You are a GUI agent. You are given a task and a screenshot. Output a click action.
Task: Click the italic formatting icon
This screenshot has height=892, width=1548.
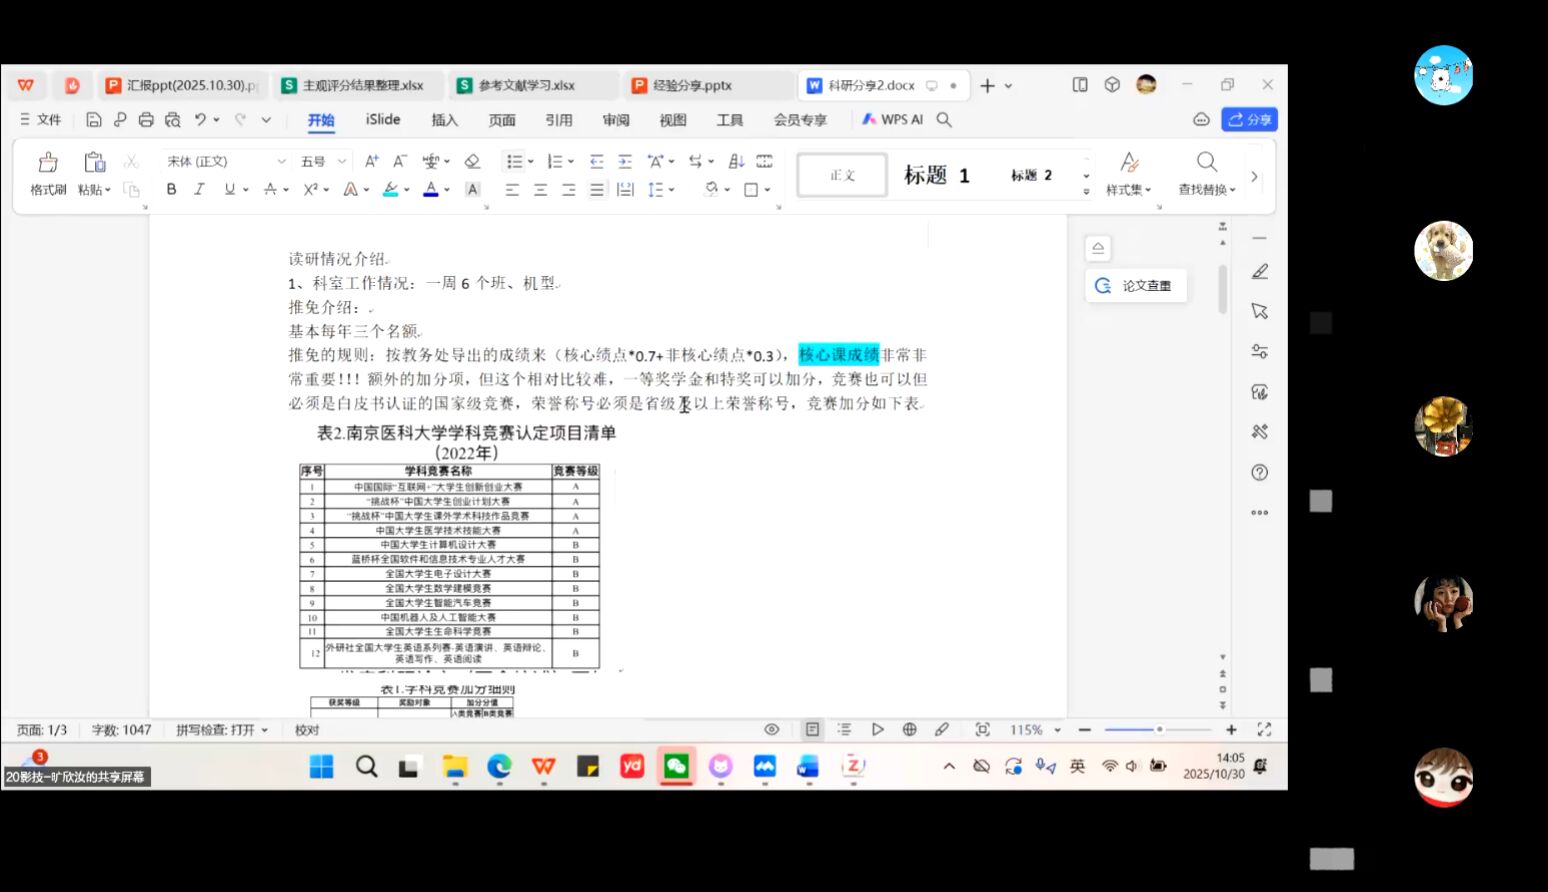199,189
